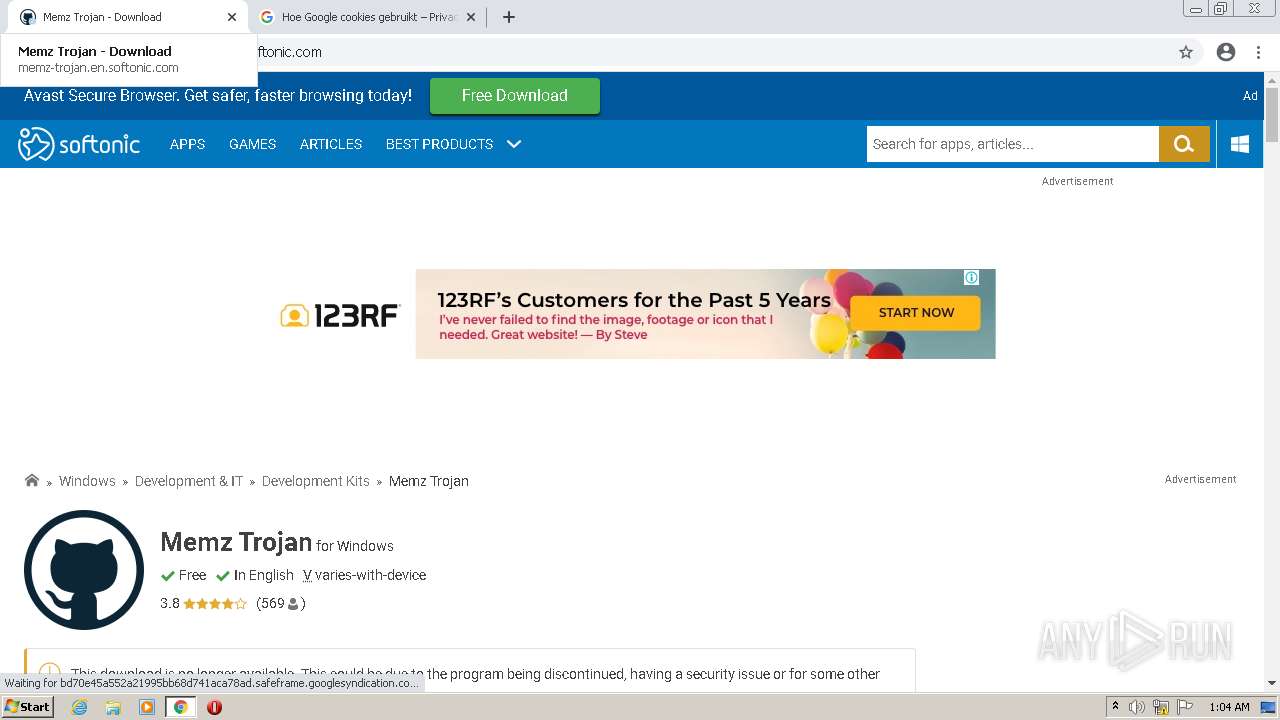Click the Avast Secure Browser ad text
Viewport: 1280px width, 720px height.
pyautogui.click(x=218, y=96)
